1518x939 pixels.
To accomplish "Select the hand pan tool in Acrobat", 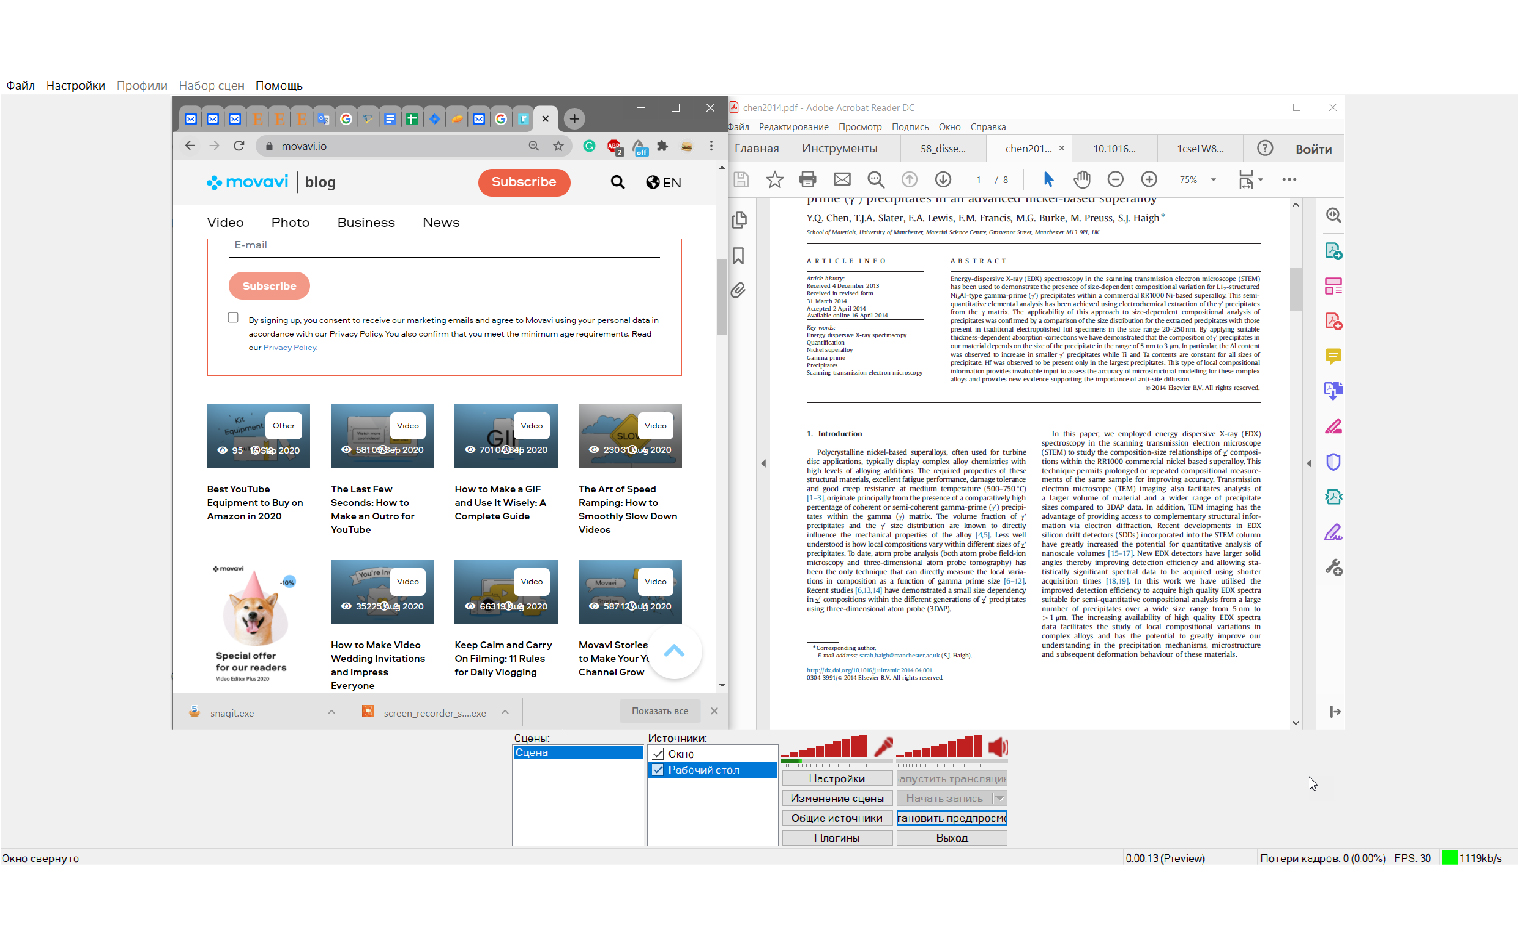I will (x=1082, y=180).
